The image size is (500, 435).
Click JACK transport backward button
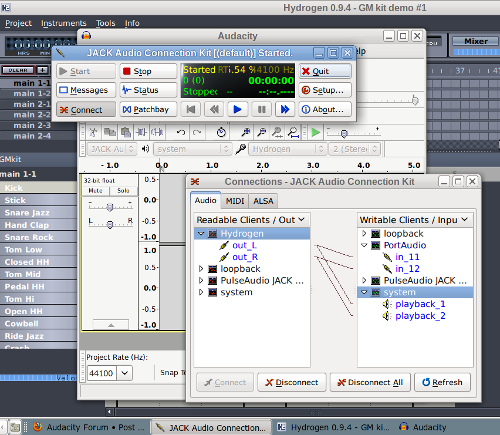tap(214, 109)
